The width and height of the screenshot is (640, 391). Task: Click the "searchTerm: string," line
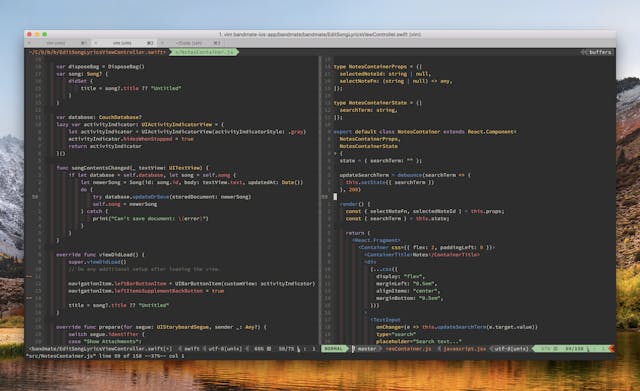click(x=368, y=110)
